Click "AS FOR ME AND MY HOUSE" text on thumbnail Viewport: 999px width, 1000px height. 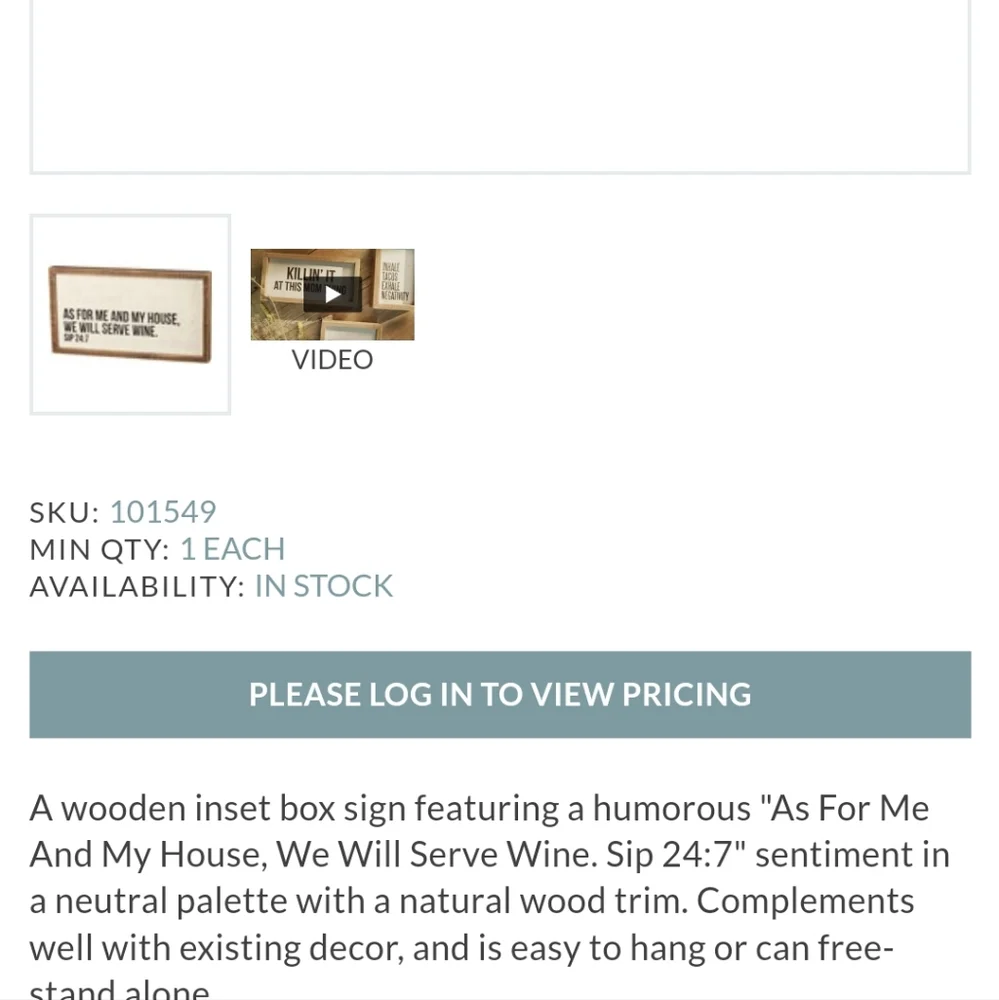121,316
